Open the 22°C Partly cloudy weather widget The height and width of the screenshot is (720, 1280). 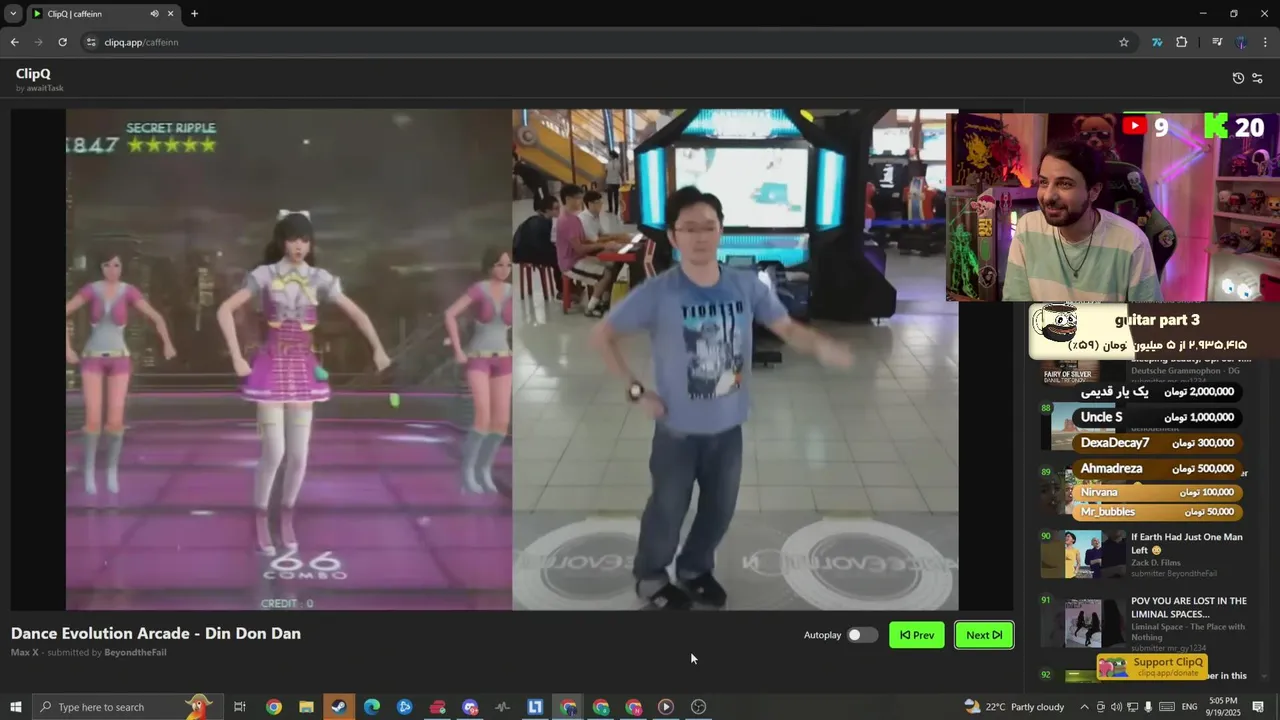(1014, 707)
